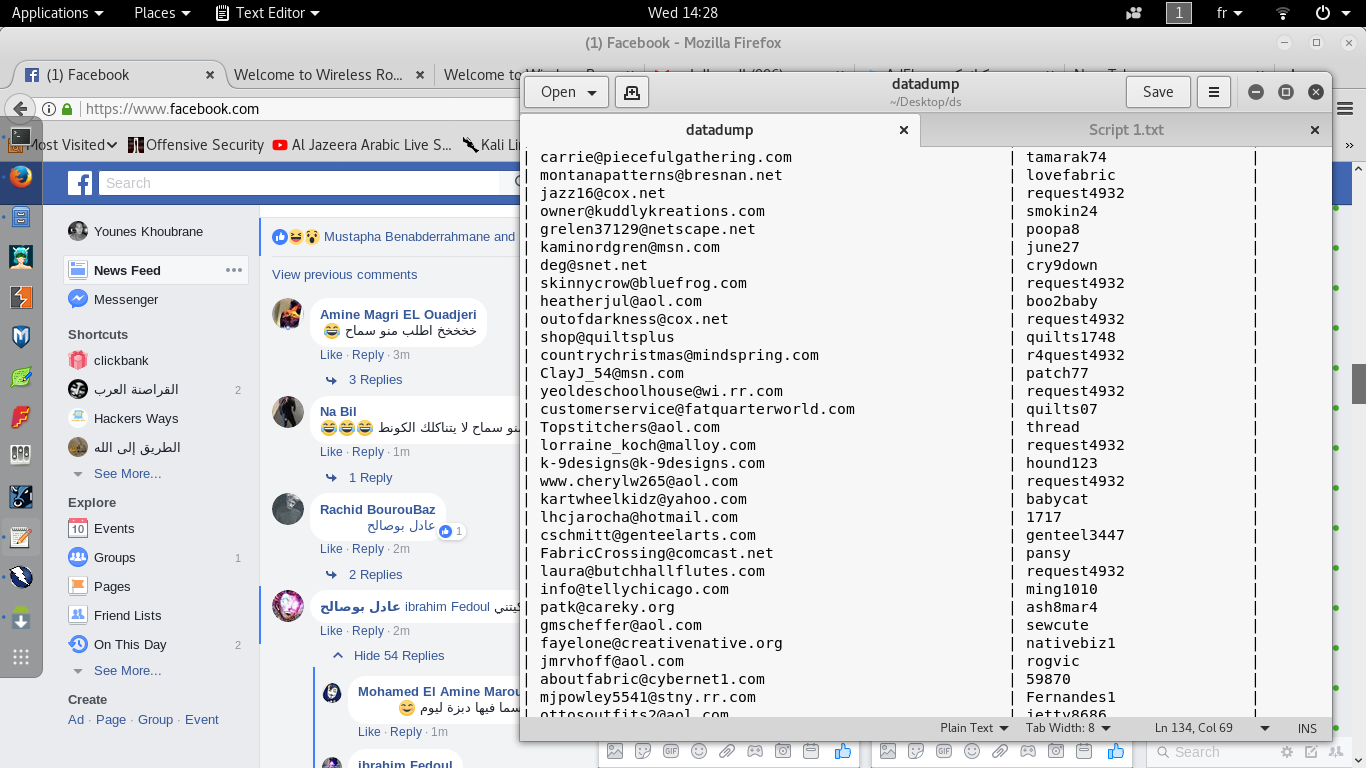Open the Files manager dock icon
This screenshot has height=768, width=1366.
(x=21, y=217)
